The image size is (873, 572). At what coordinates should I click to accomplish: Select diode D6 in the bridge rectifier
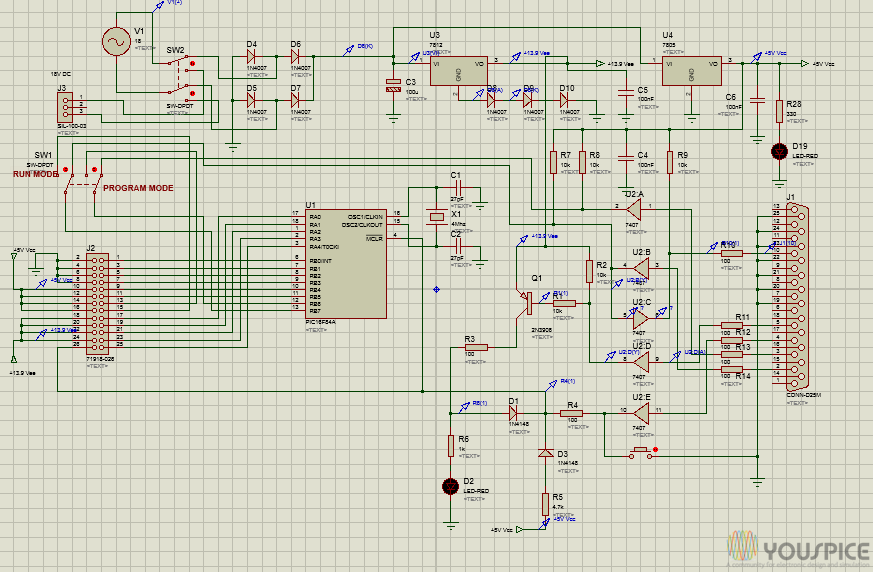coord(295,56)
